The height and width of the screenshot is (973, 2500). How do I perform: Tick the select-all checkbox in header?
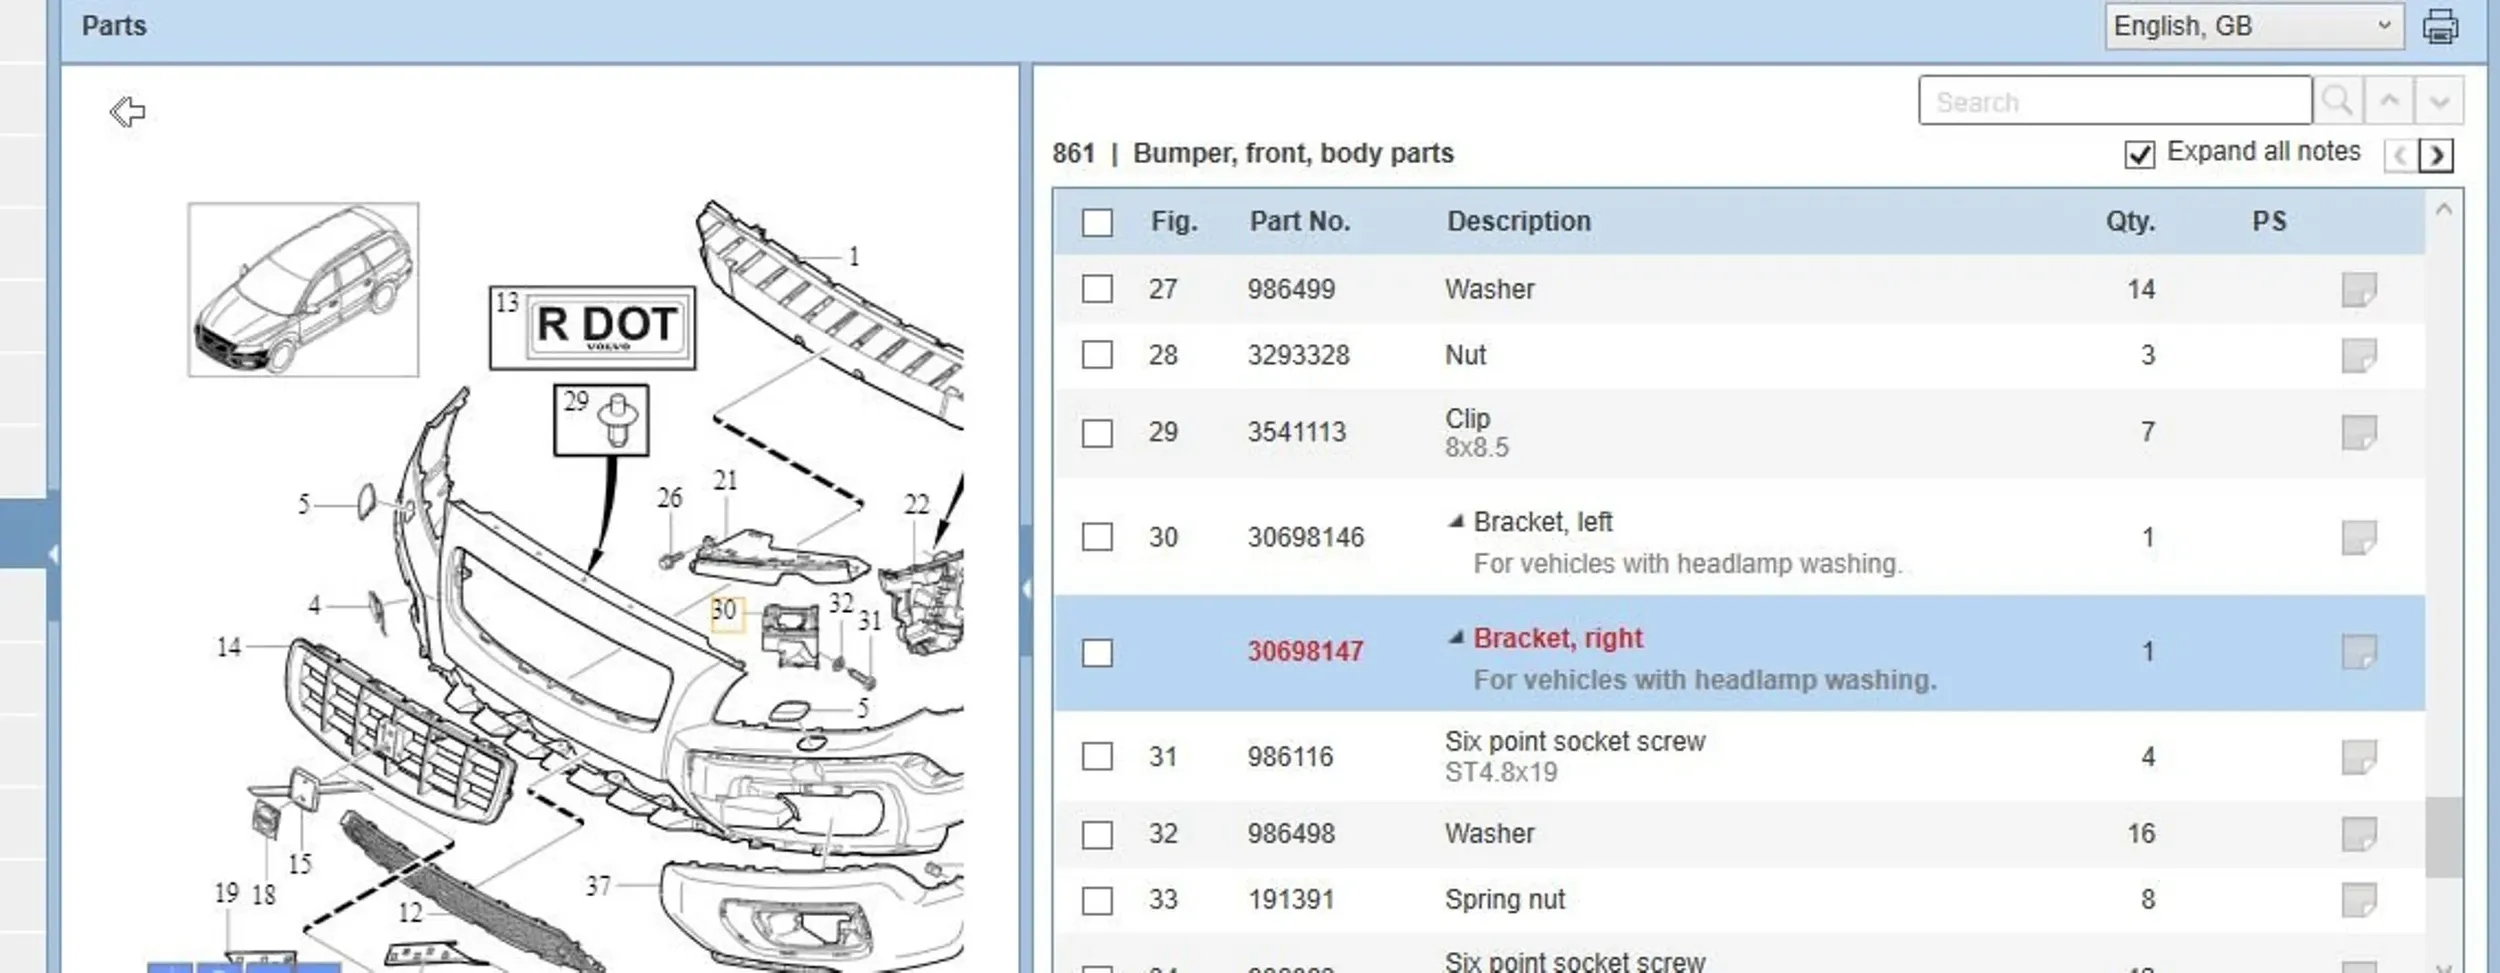click(1097, 222)
